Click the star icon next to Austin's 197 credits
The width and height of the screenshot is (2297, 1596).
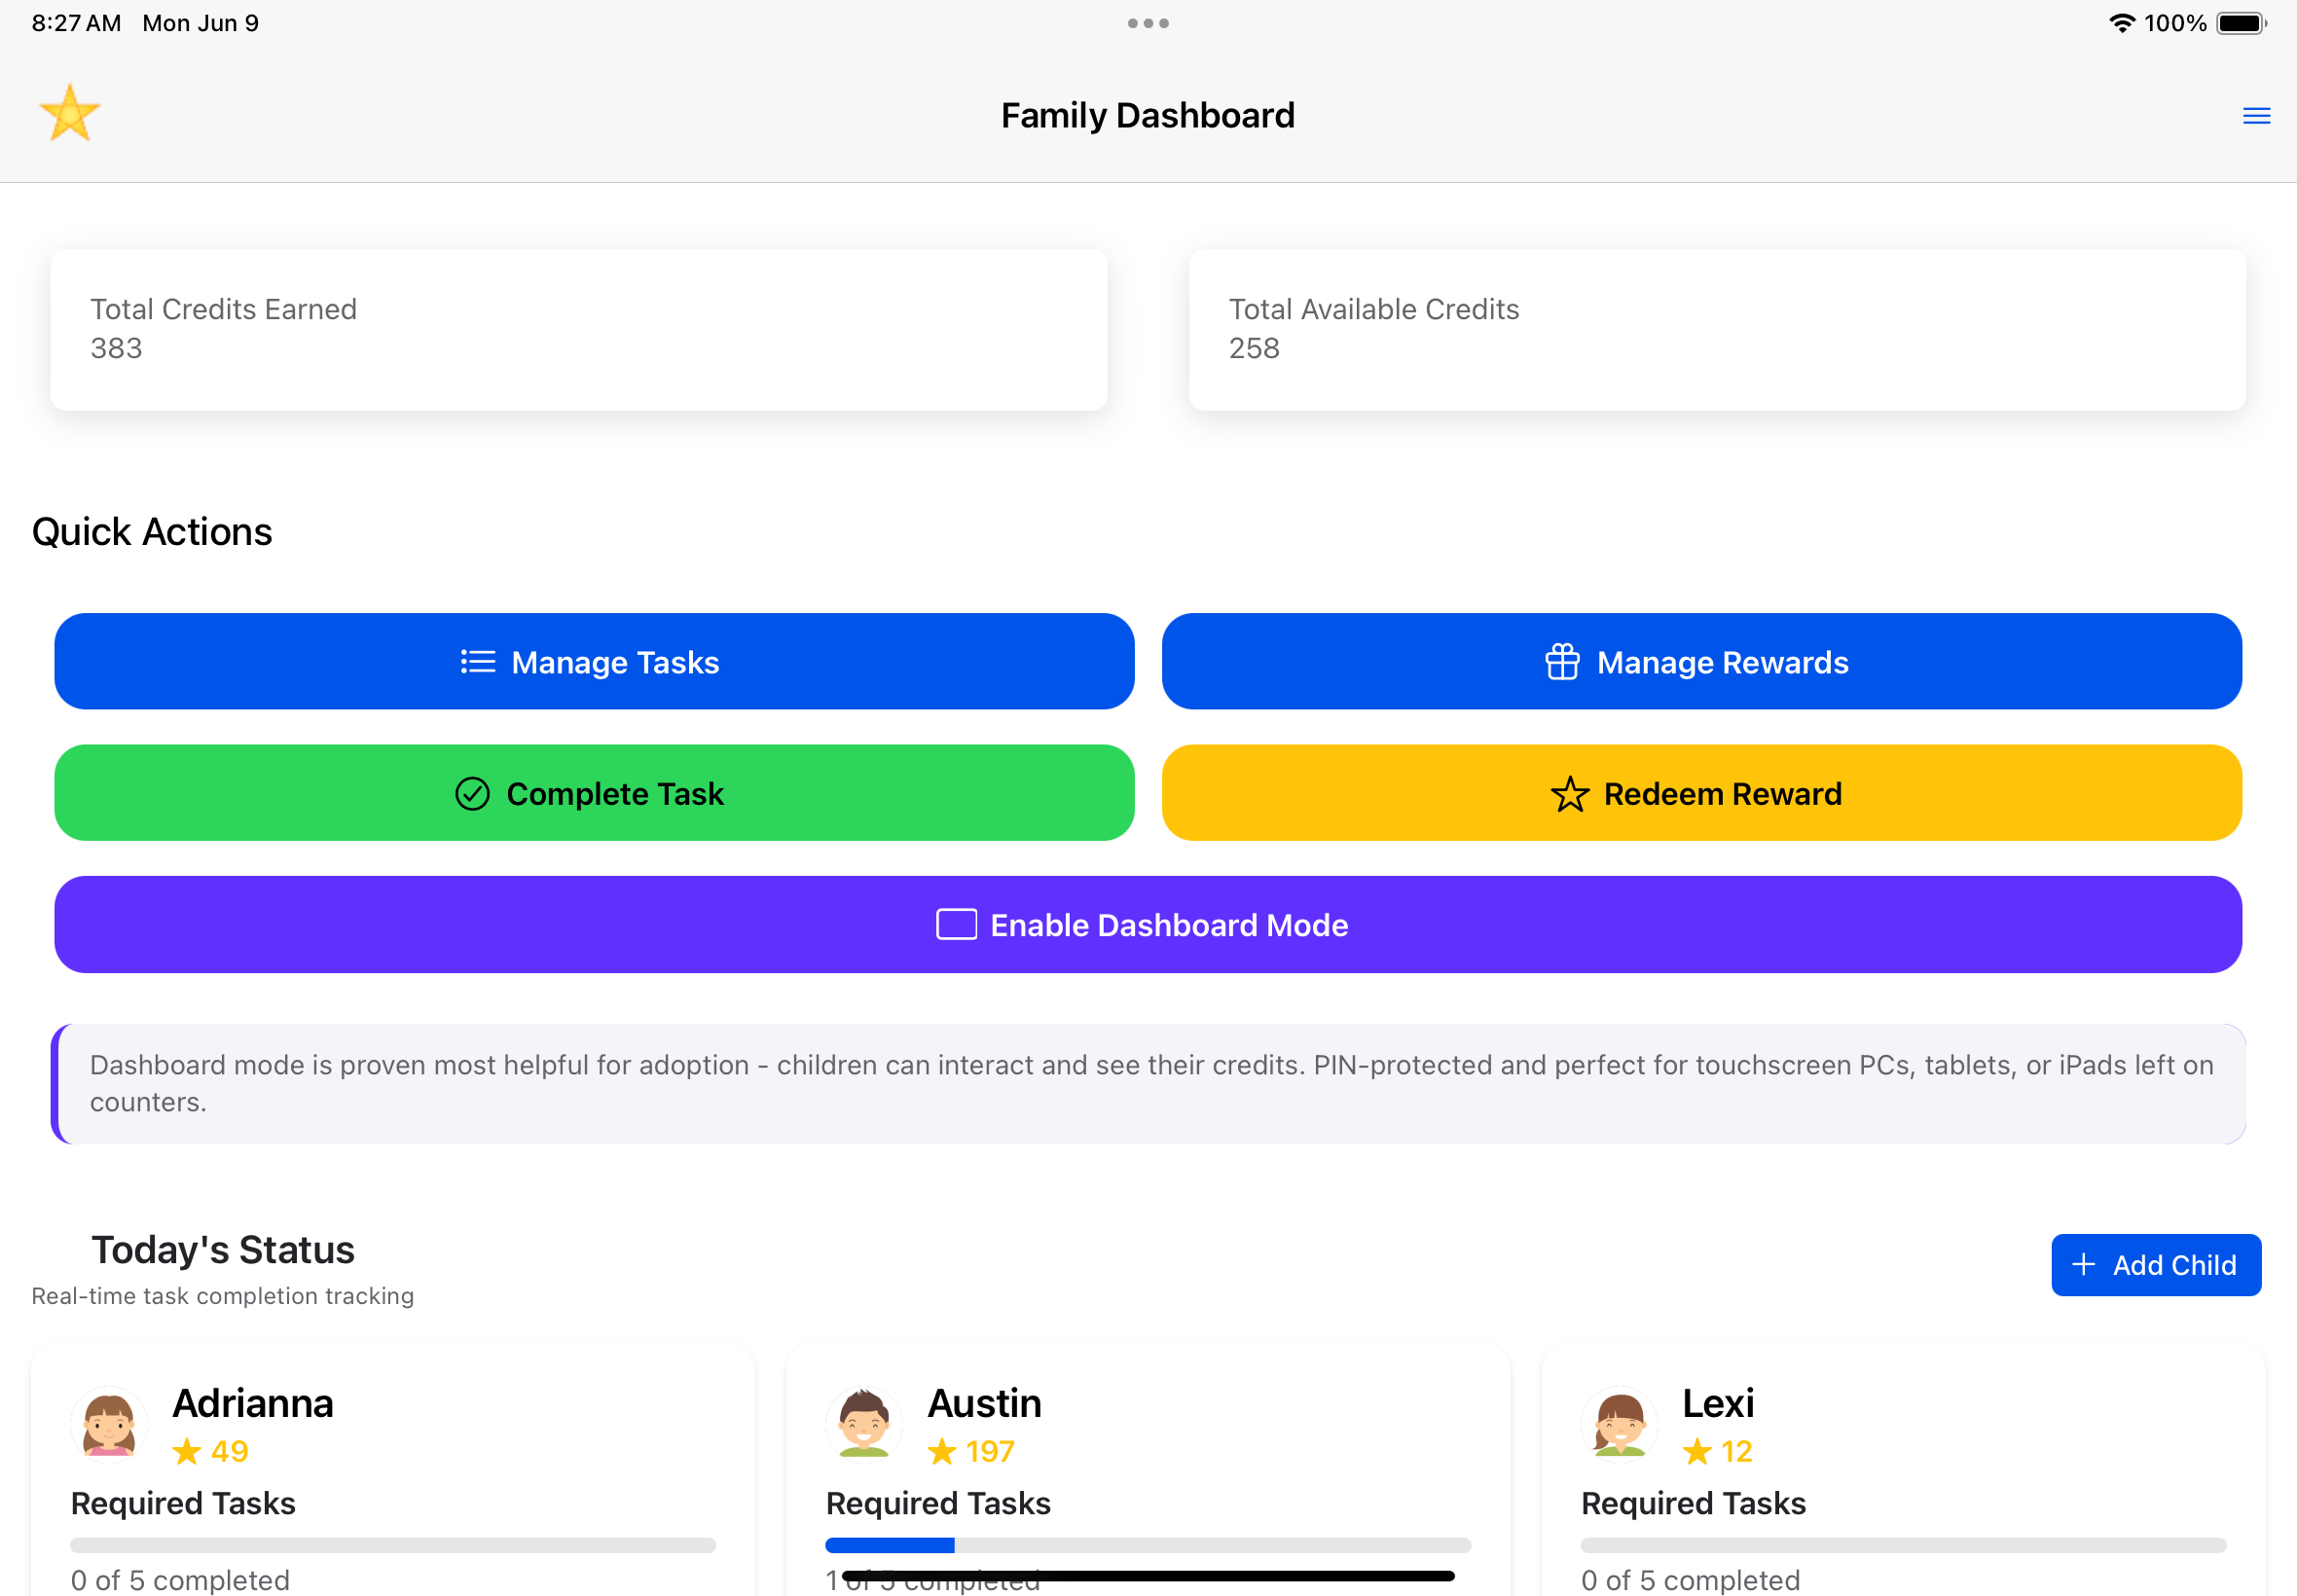[x=942, y=1451]
